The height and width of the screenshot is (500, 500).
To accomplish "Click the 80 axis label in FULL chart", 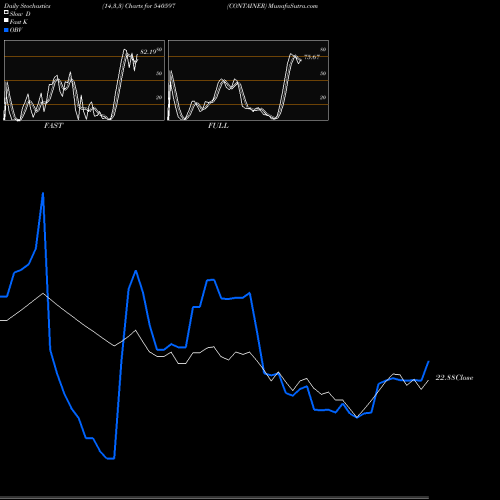I will click(x=323, y=49).
